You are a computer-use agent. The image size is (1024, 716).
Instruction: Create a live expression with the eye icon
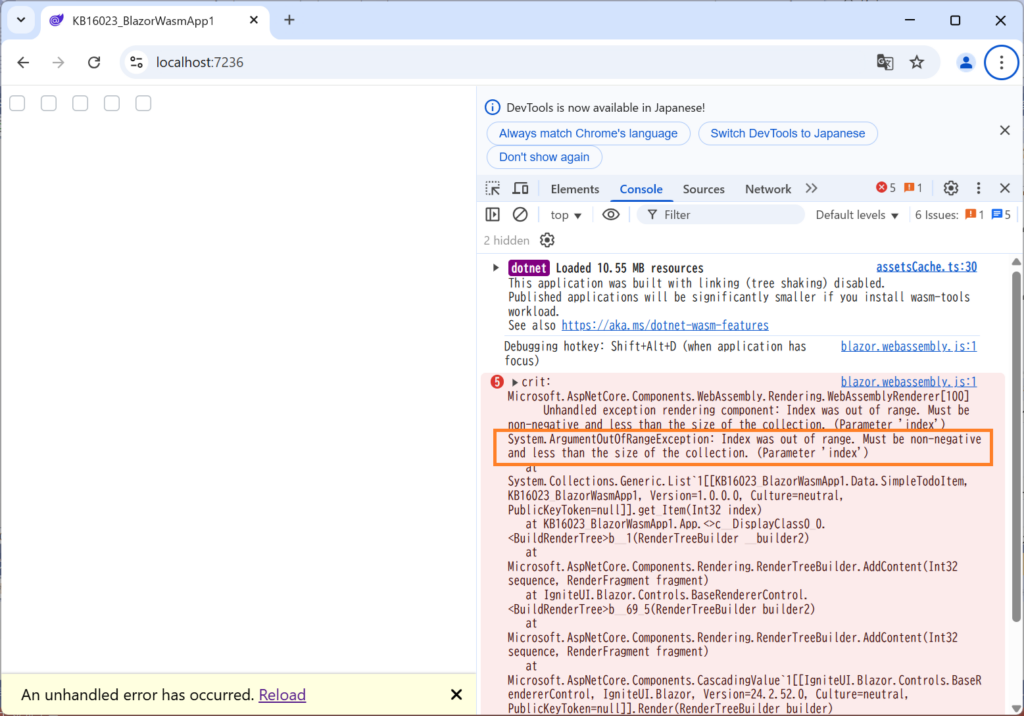pos(611,214)
